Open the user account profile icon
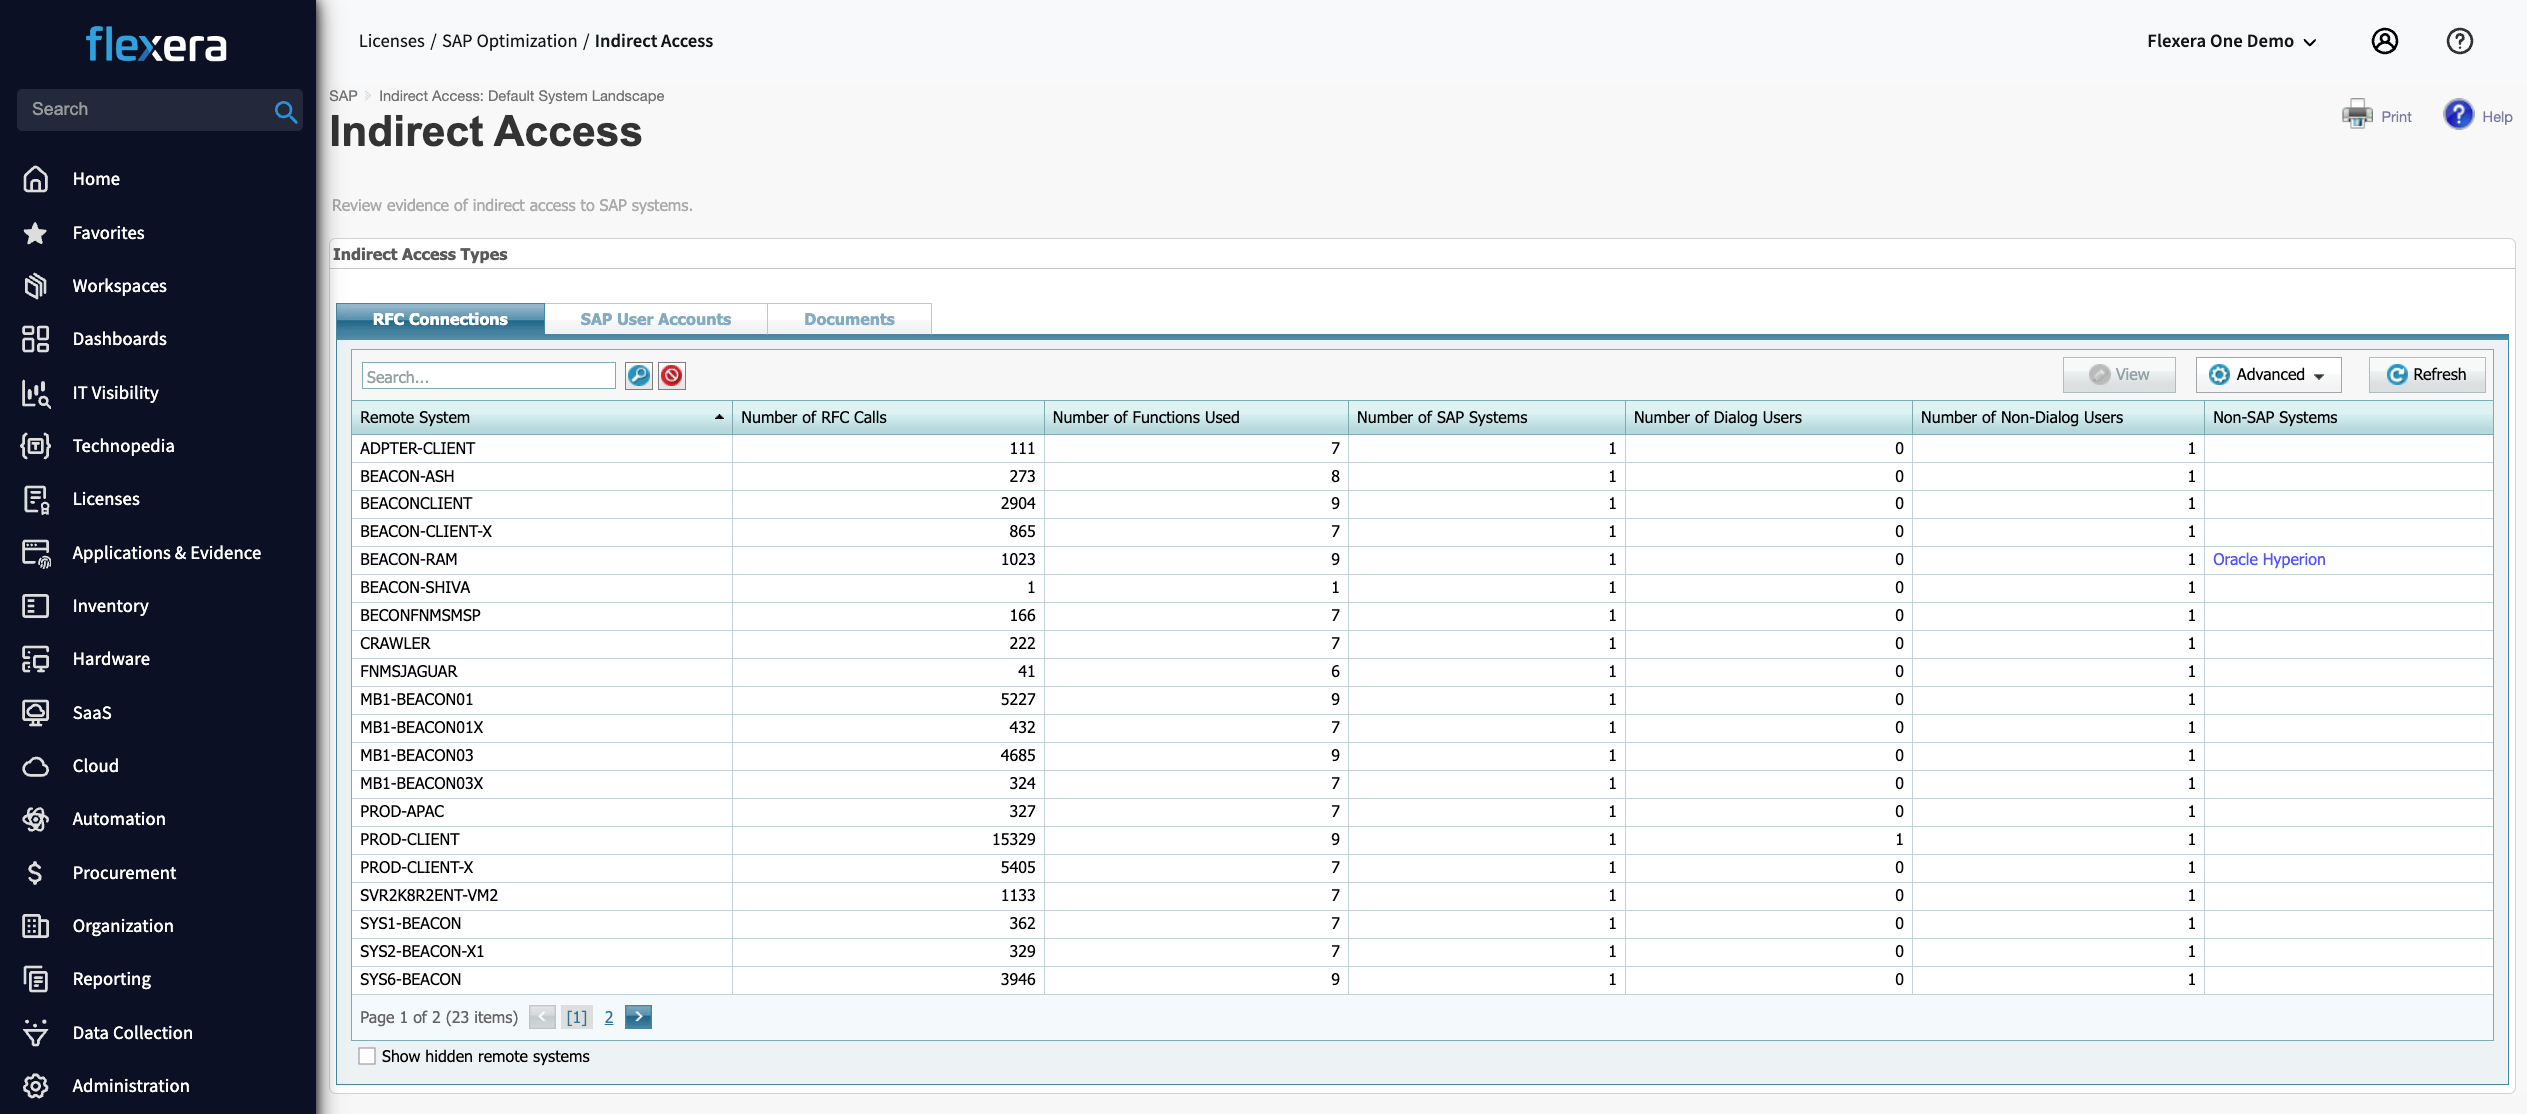 [x=2384, y=41]
